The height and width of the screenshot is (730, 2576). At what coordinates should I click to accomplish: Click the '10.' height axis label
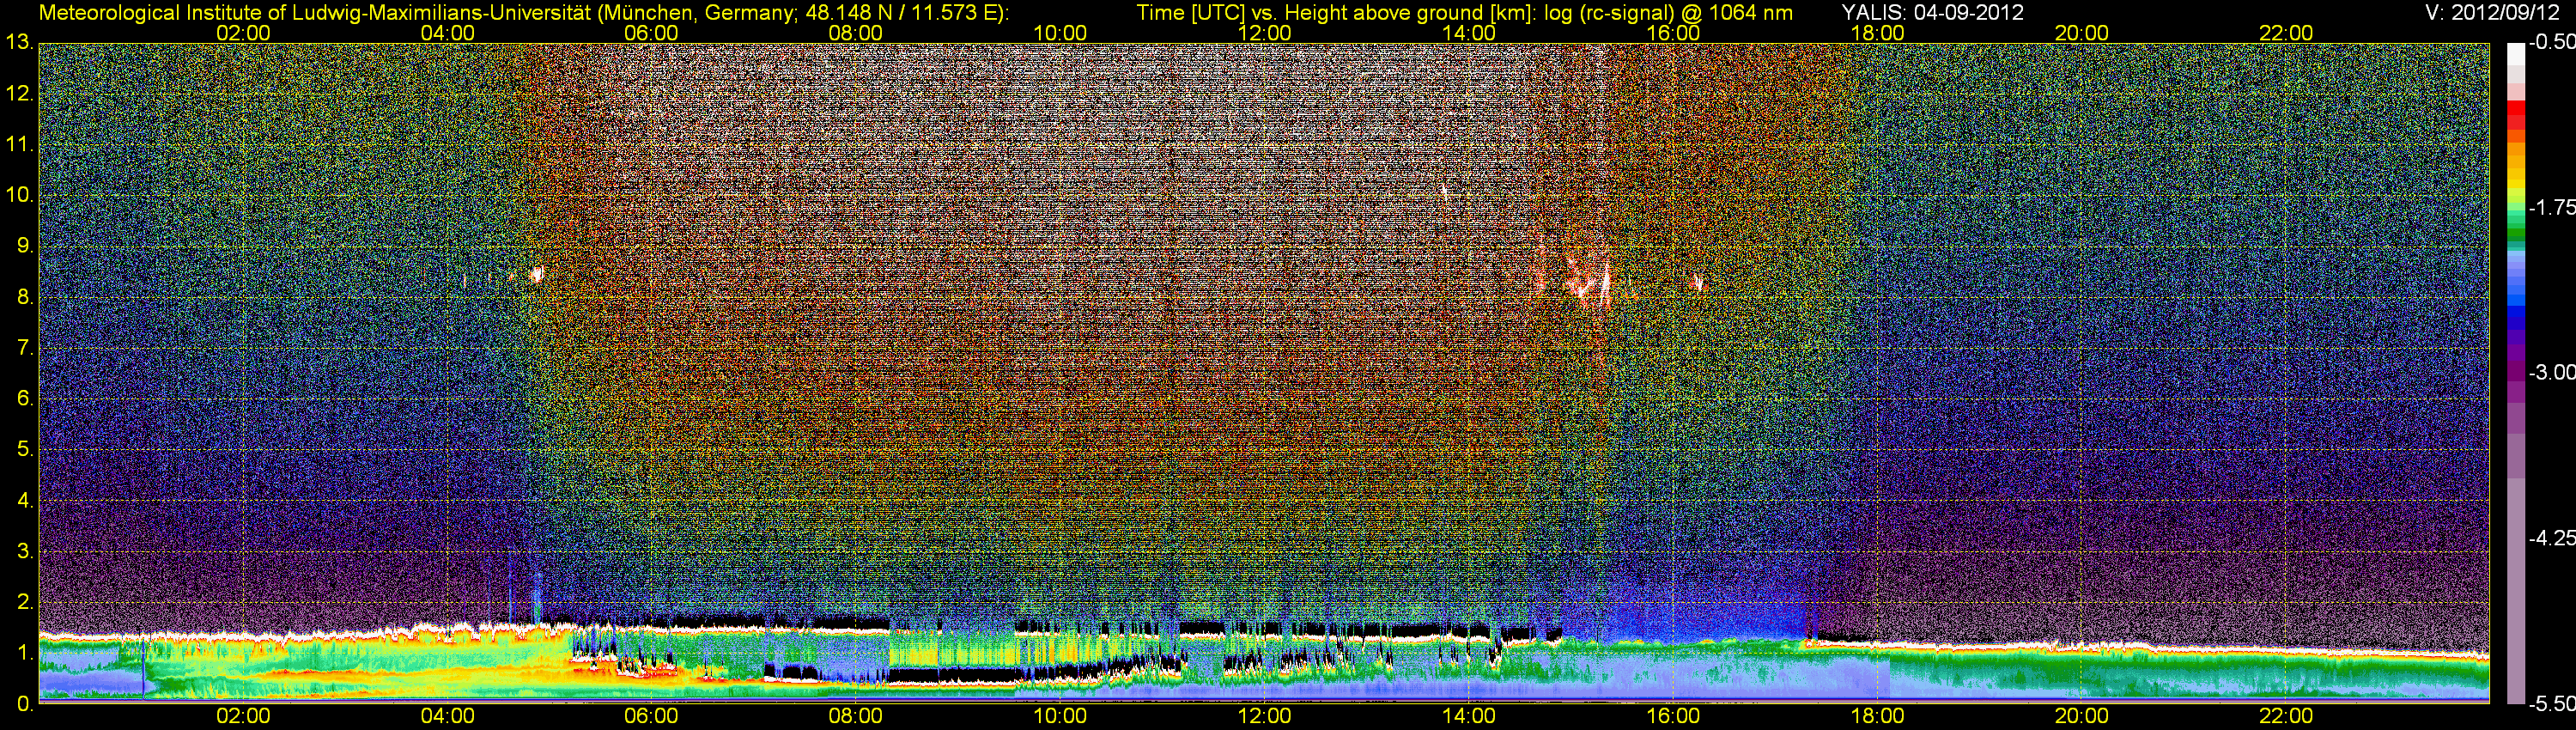pos(19,195)
